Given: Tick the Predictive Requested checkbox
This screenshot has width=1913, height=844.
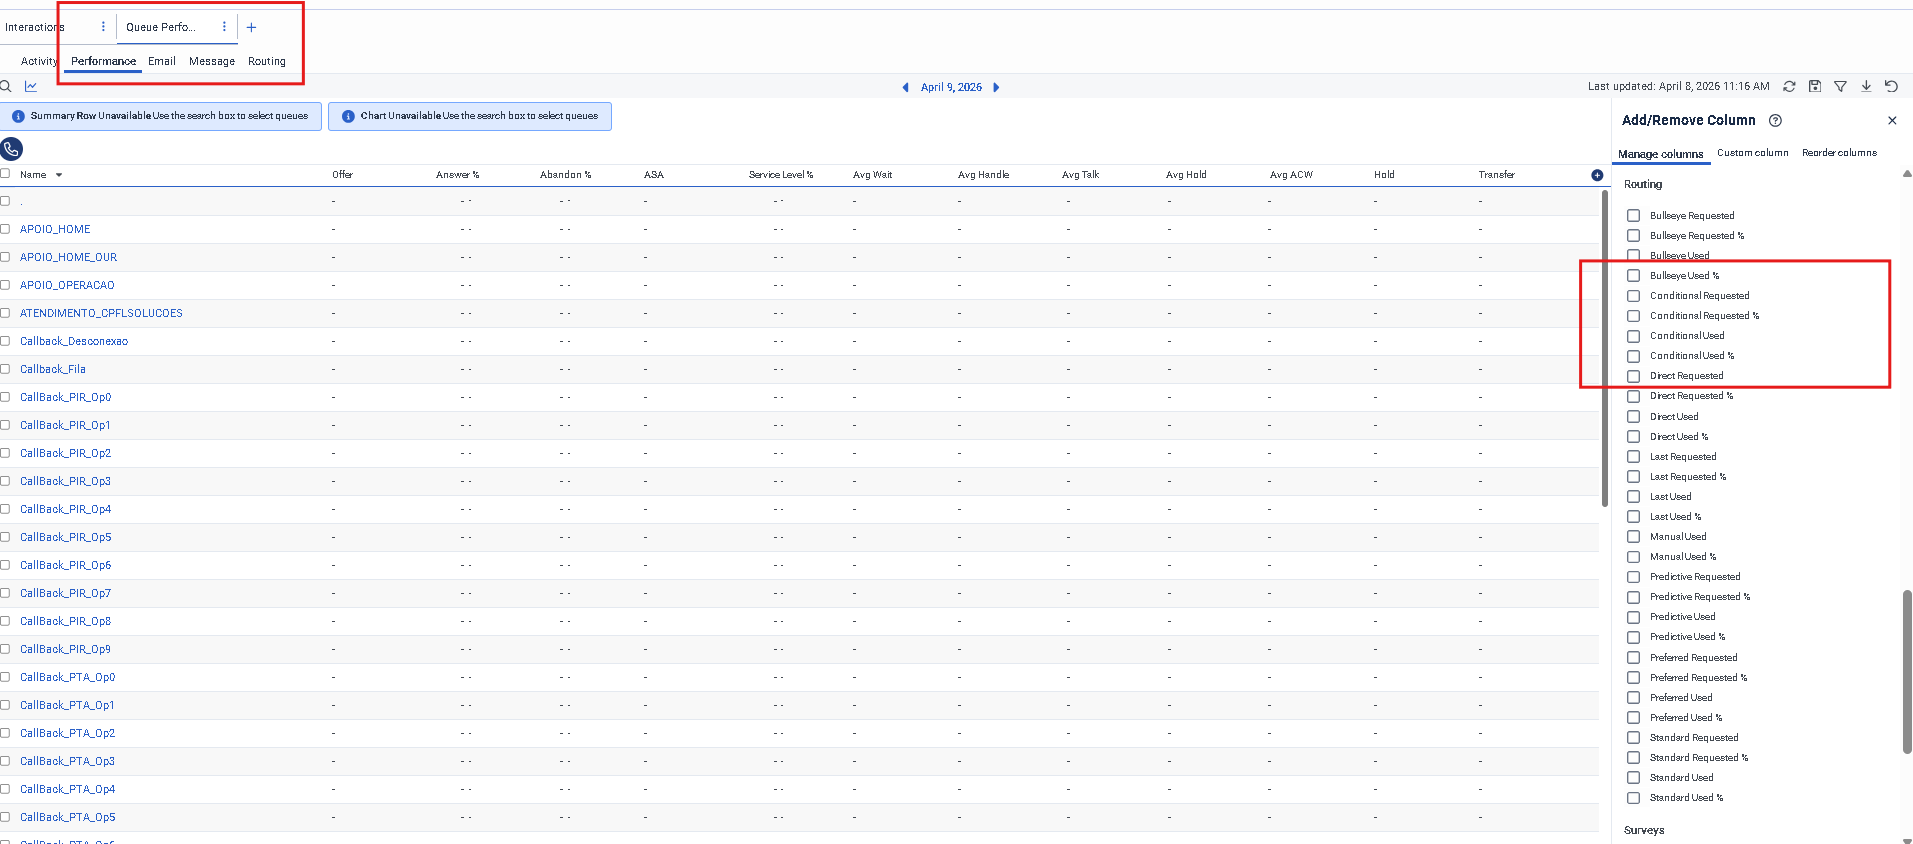Looking at the screenshot, I should pyautogui.click(x=1633, y=577).
